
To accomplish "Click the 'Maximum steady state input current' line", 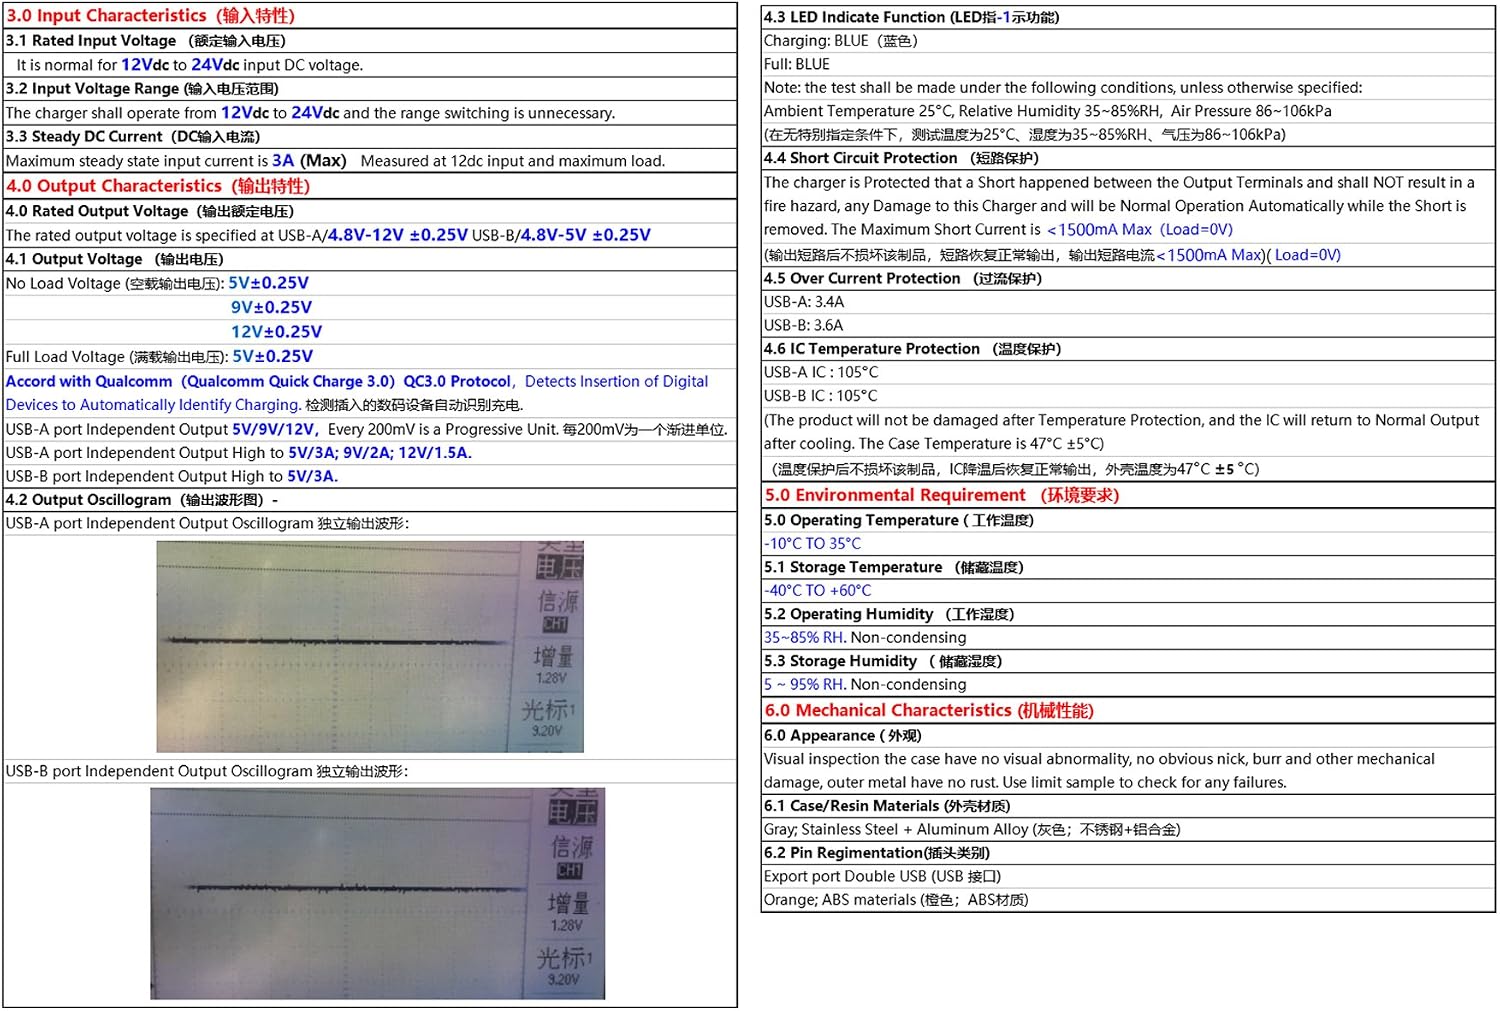I will [335, 161].
